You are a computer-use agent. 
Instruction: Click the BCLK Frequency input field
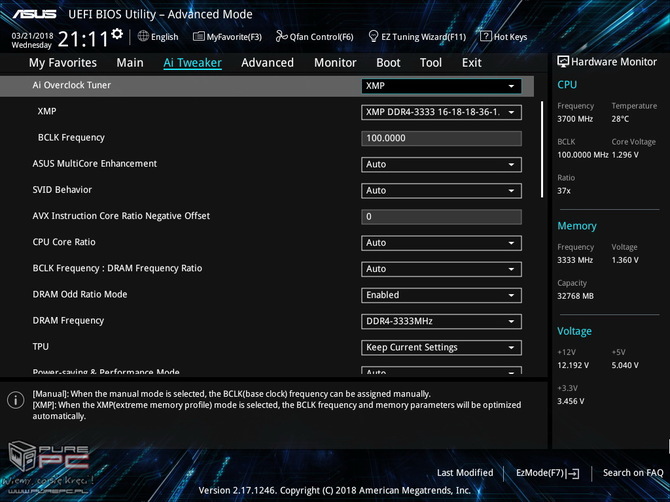441,138
